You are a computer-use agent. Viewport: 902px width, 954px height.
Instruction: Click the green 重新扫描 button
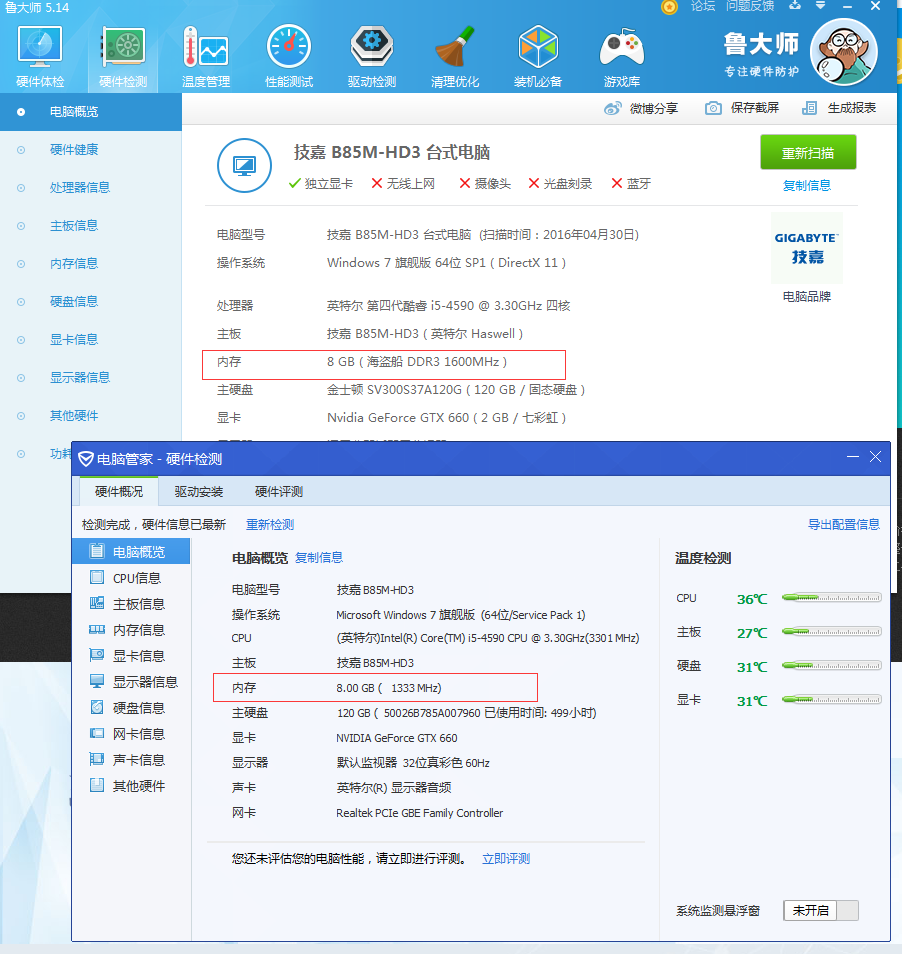click(808, 152)
